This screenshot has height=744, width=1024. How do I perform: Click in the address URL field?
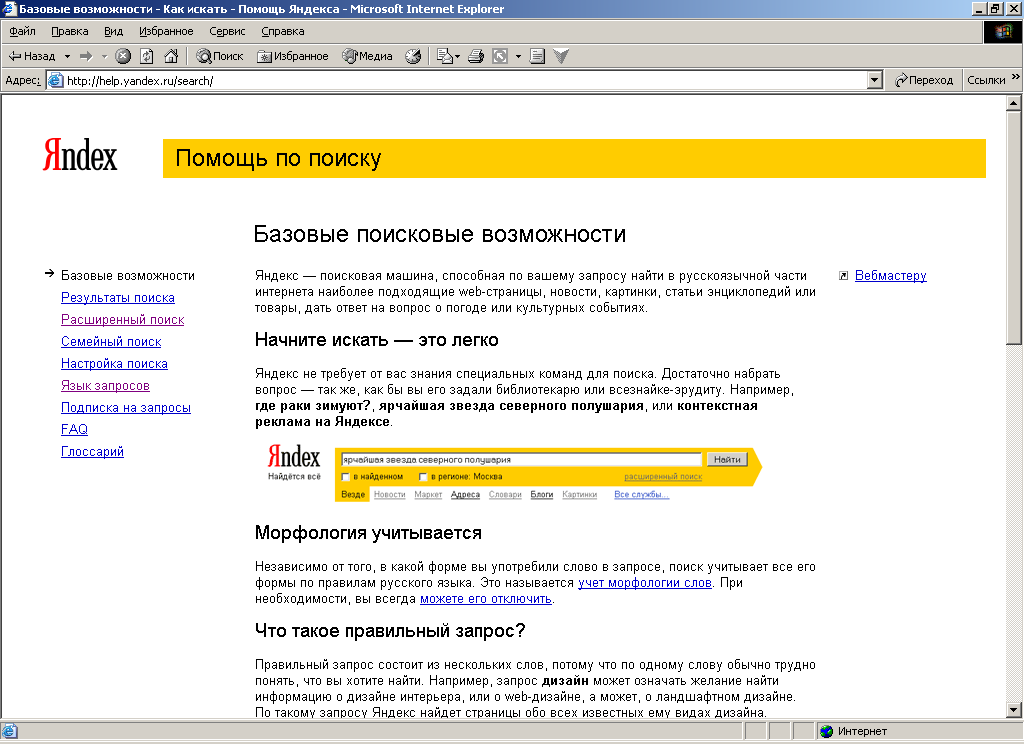[x=466, y=80]
